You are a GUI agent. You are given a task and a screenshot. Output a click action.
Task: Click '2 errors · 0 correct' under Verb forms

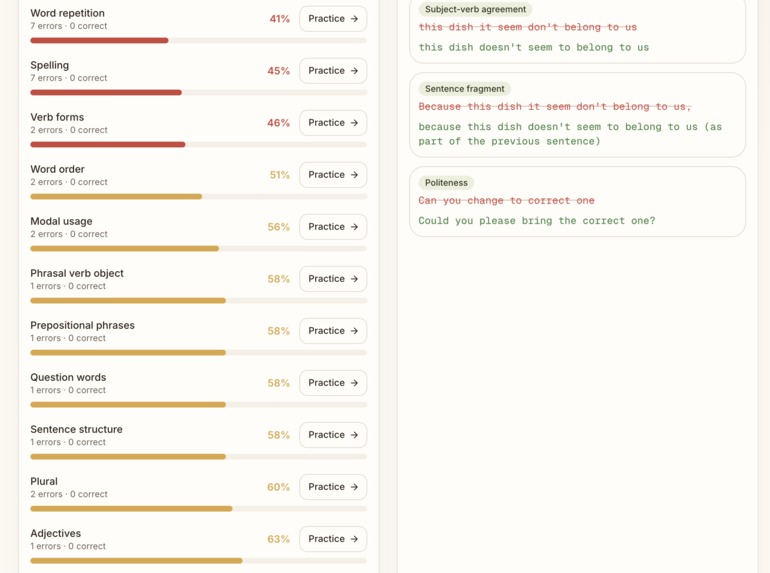point(69,130)
